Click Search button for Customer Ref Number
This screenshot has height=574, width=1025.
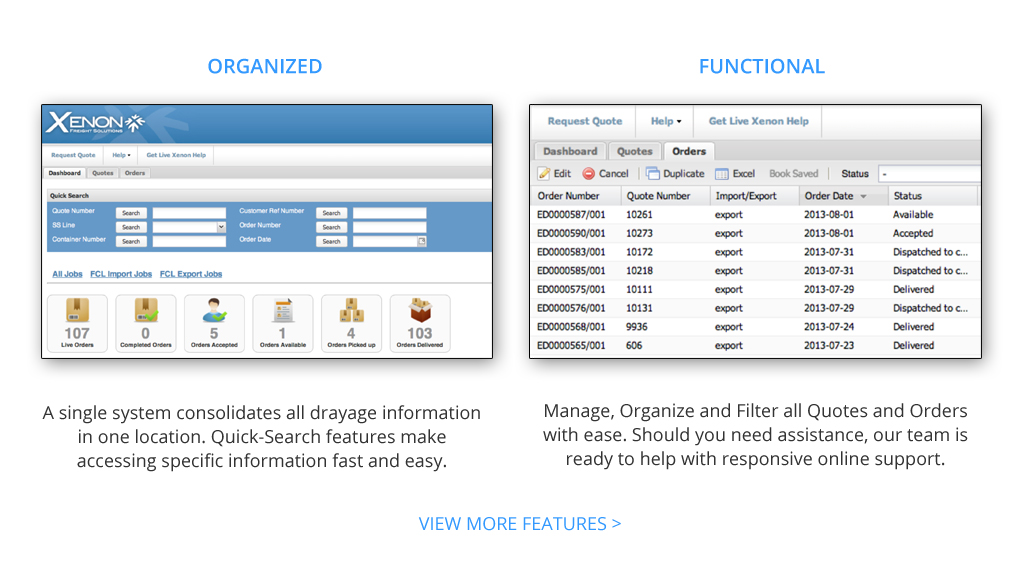click(x=331, y=213)
